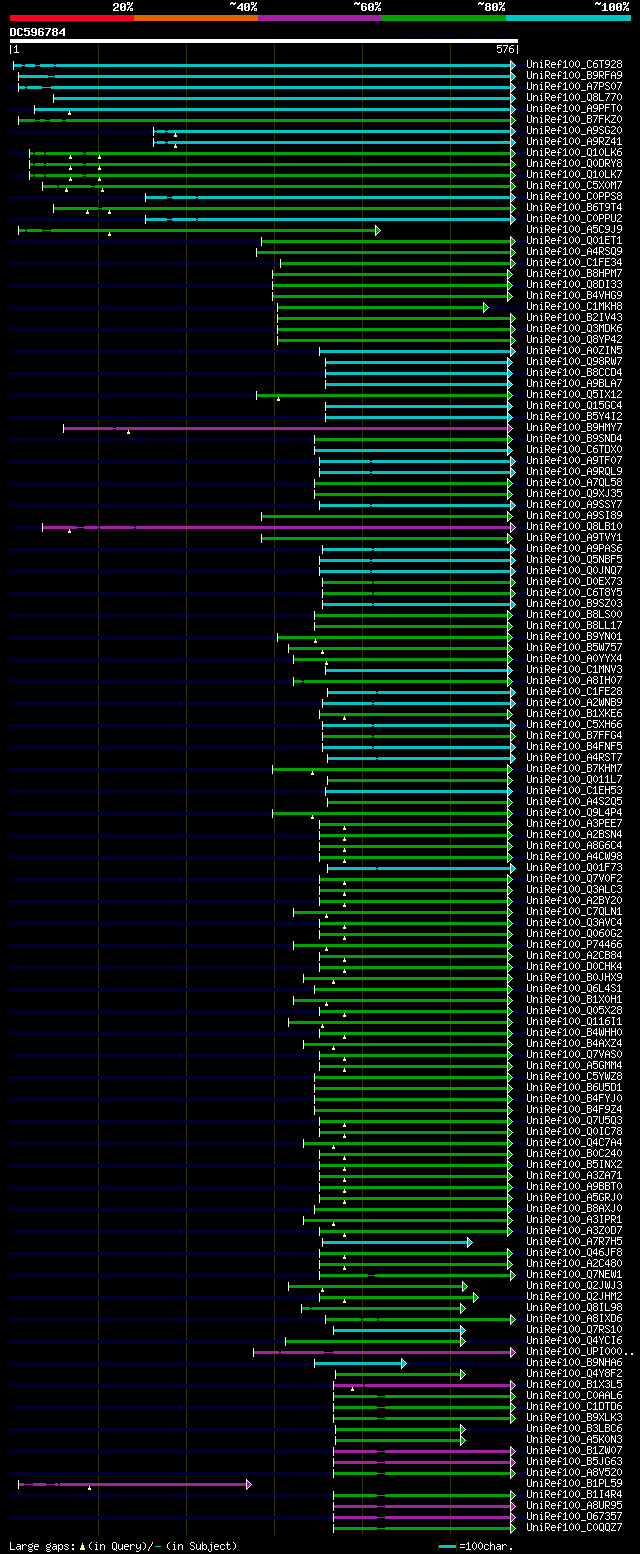Select label UniRef100_B6T9T4
Image resolution: width=640 pixels, height=1554 pixels.
[x=574, y=208]
